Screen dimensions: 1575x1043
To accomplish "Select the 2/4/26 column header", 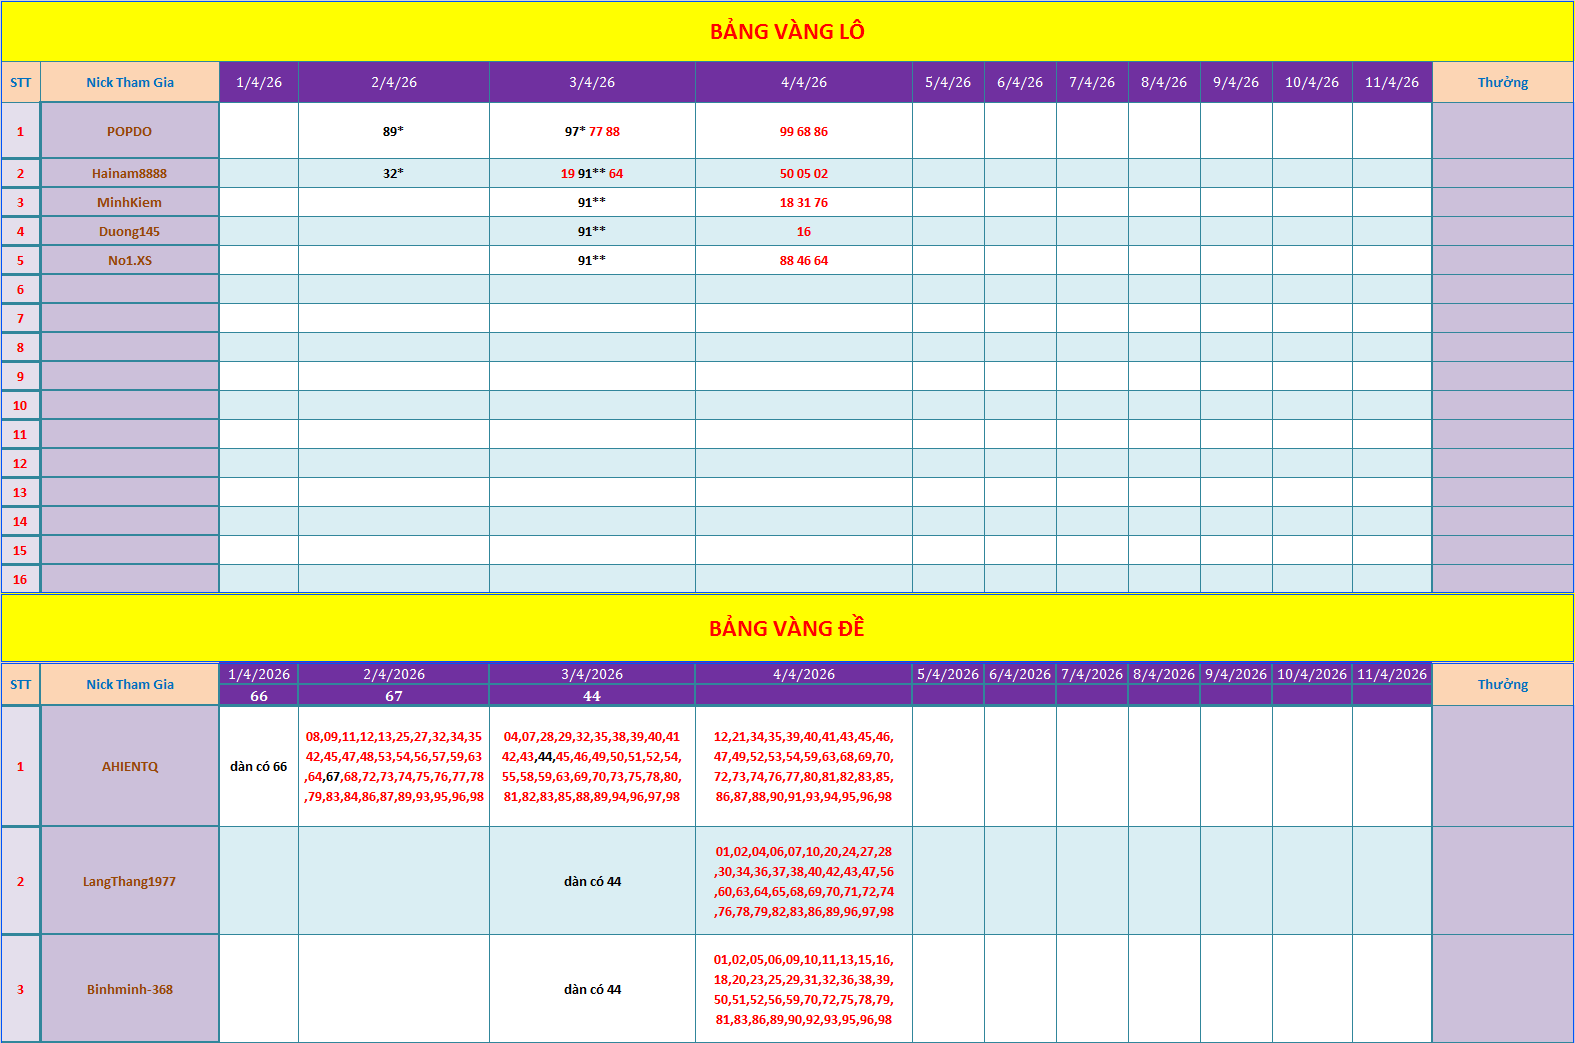I will pyautogui.click(x=394, y=82).
